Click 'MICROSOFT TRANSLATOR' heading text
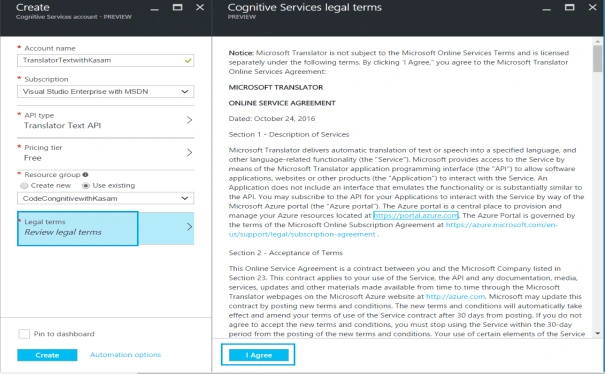Viewport: 605px width, 374px height. click(276, 87)
